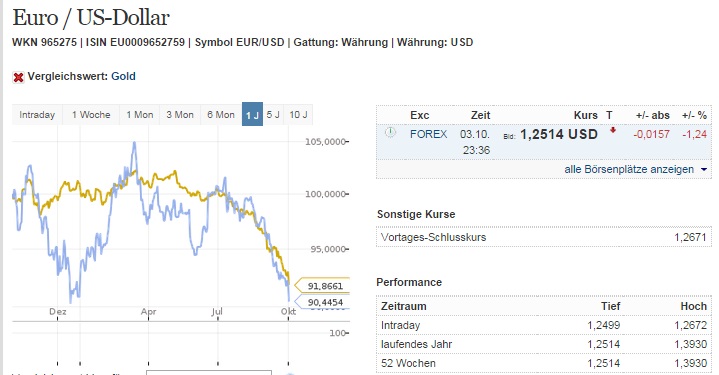Click the Okt marker on chart axis
The image size is (719, 375).
[288, 312]
